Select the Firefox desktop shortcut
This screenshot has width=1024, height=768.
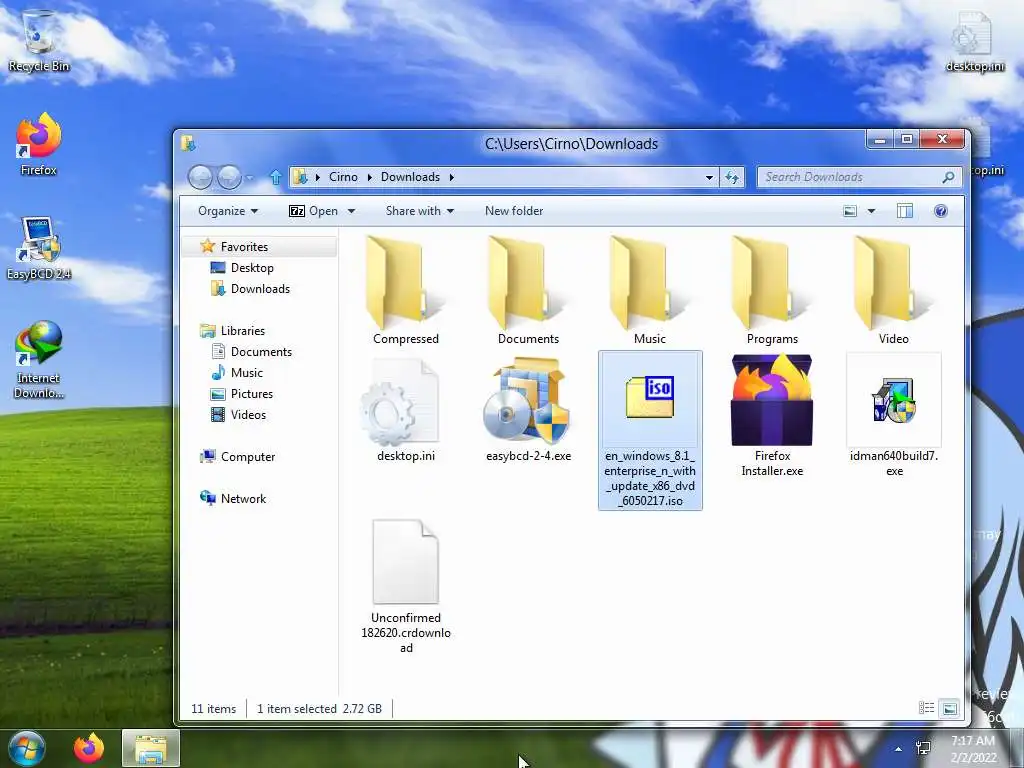point(39,144)
